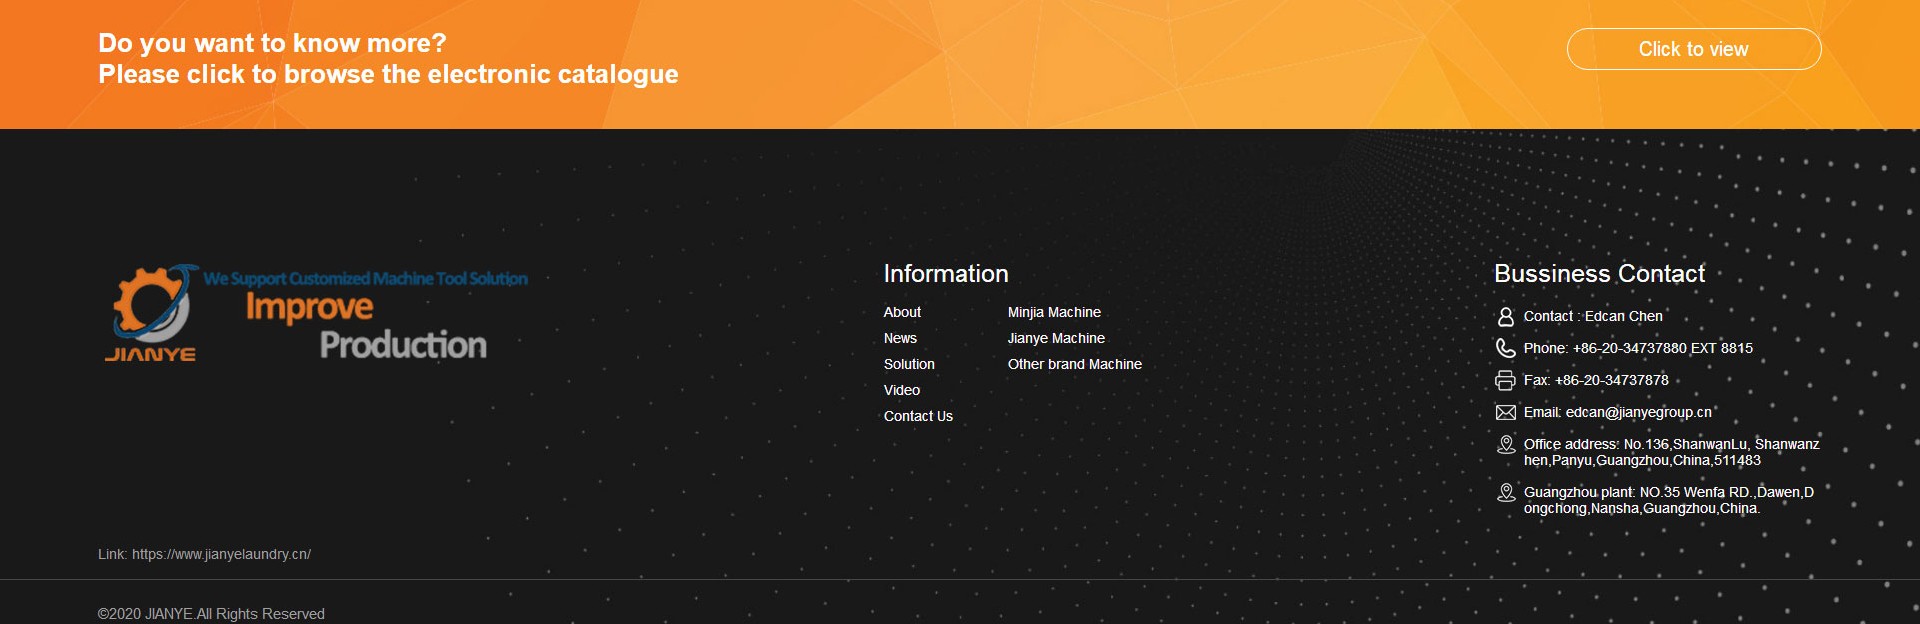Open Minjia Machine link
Viewport: 1920px width, 624px height.
[1054, 312]
